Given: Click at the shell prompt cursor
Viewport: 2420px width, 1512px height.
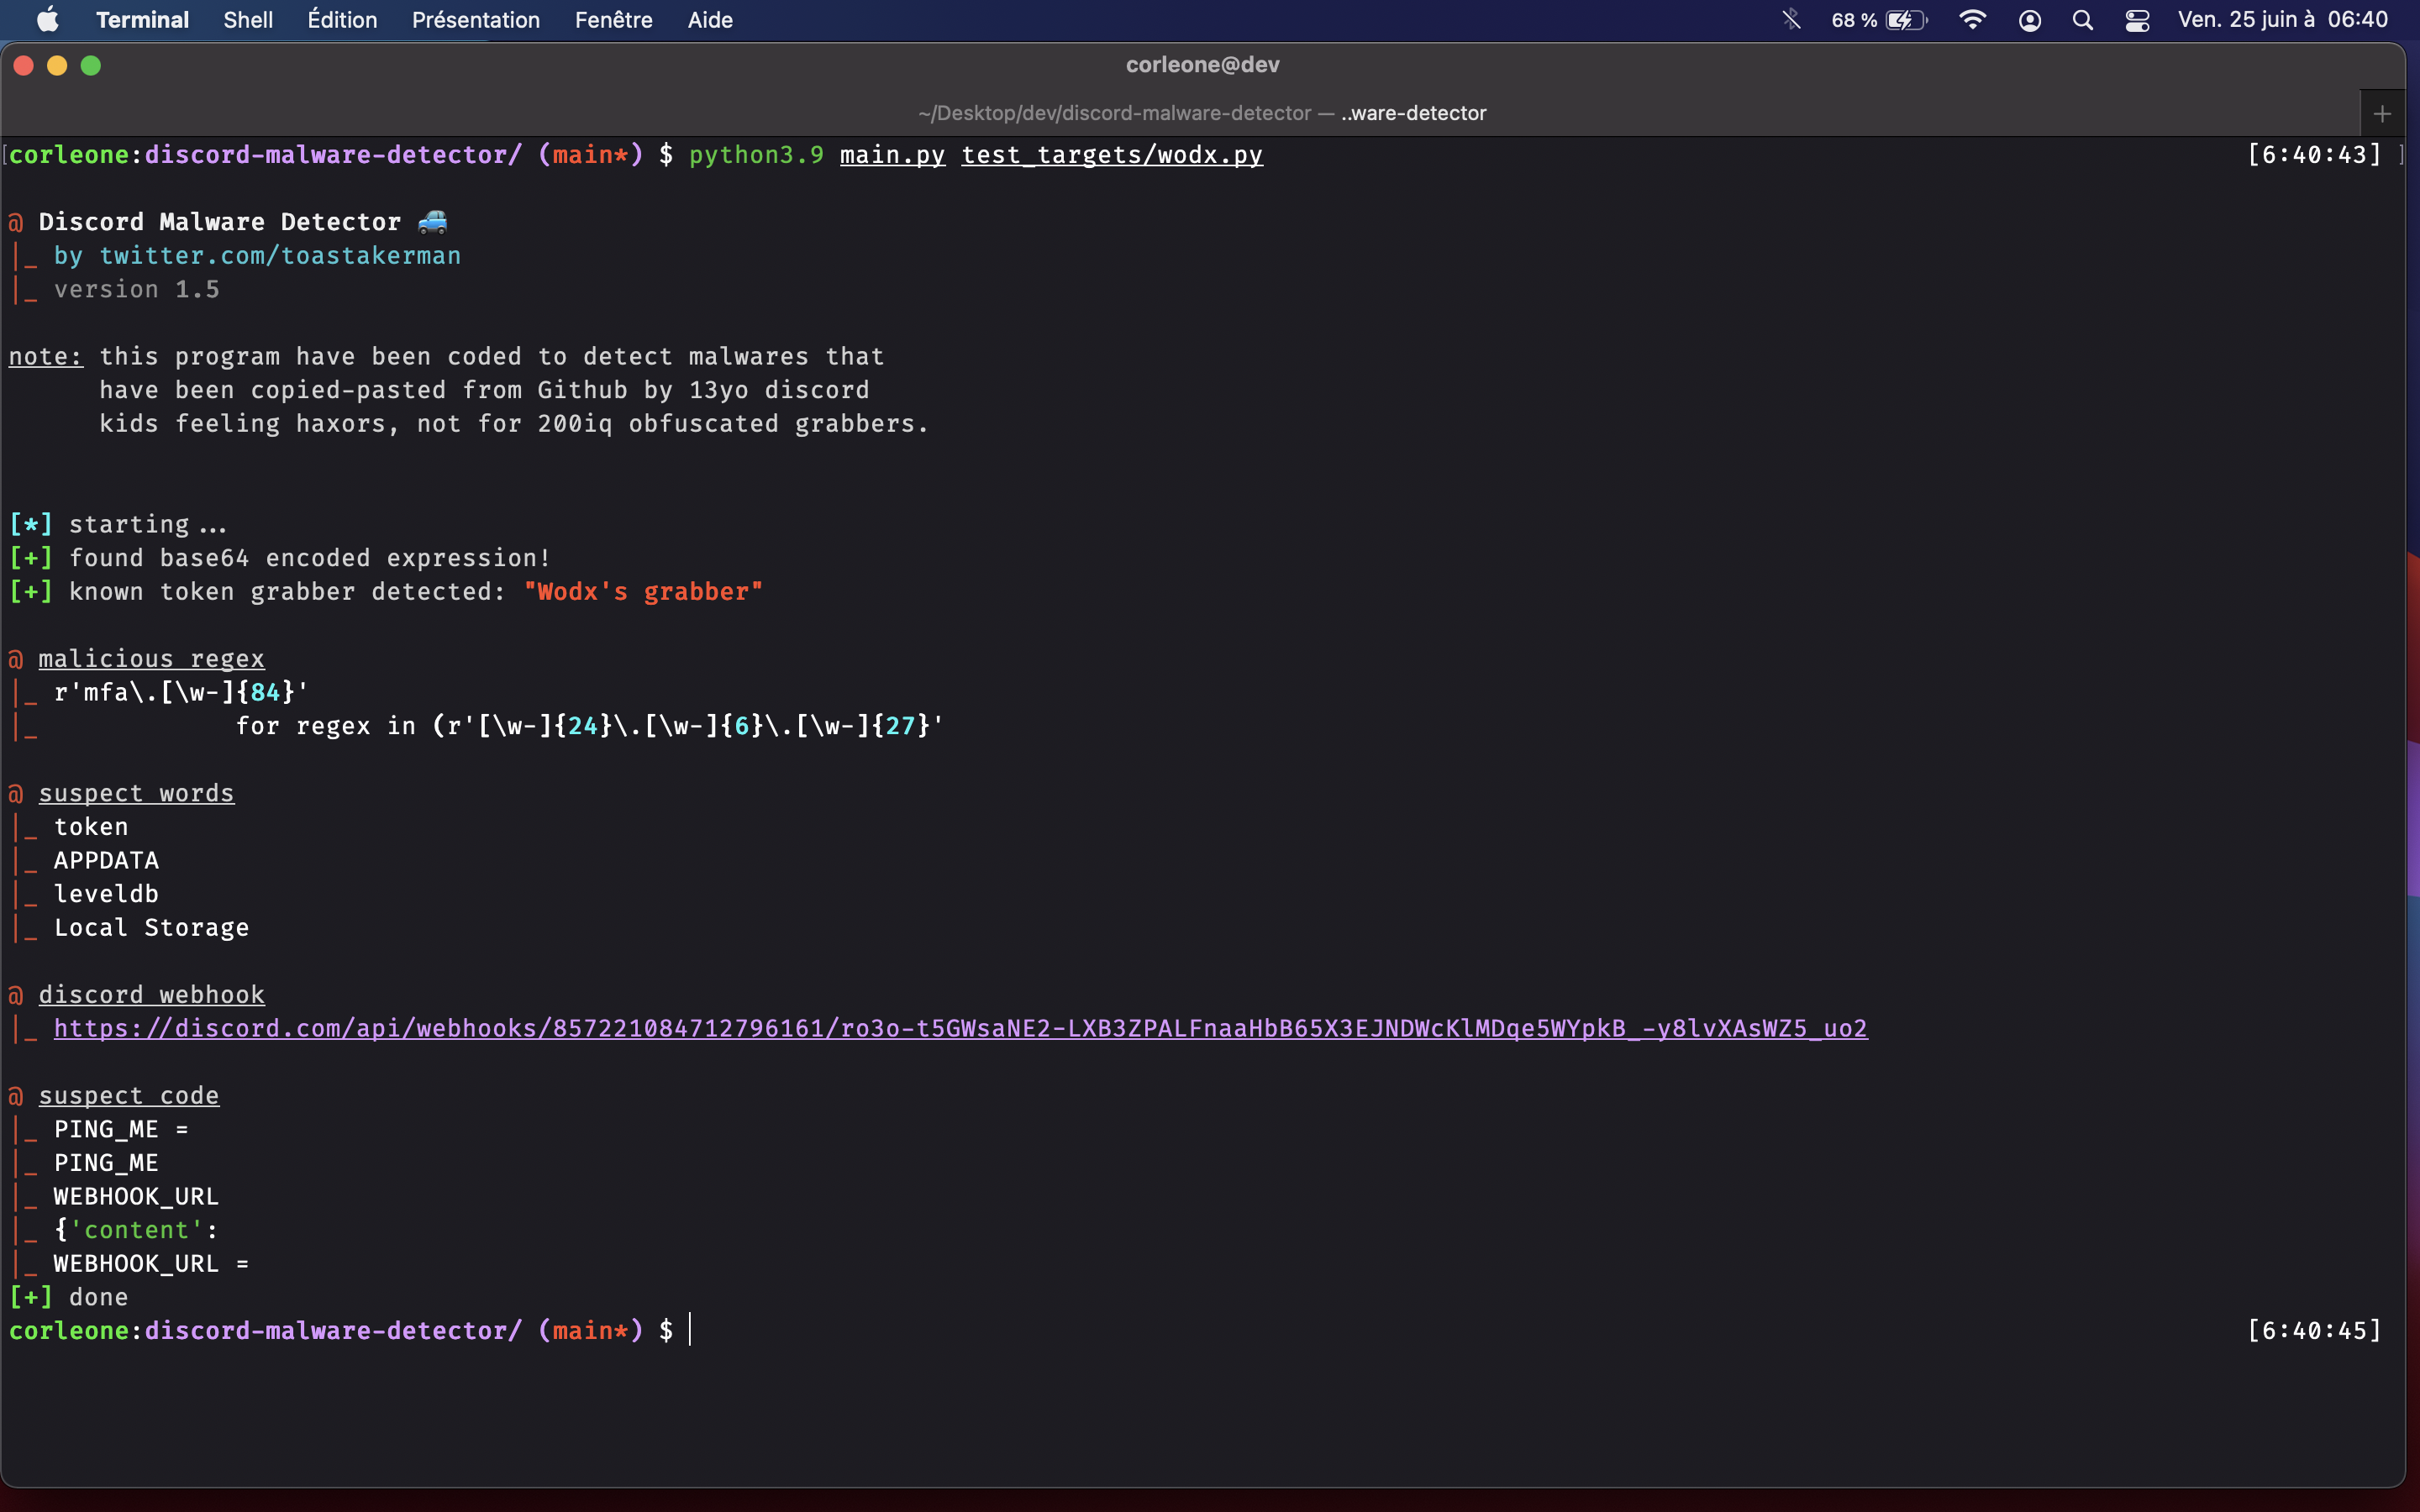Looking at the screenshot, I should coord(690,1330).
